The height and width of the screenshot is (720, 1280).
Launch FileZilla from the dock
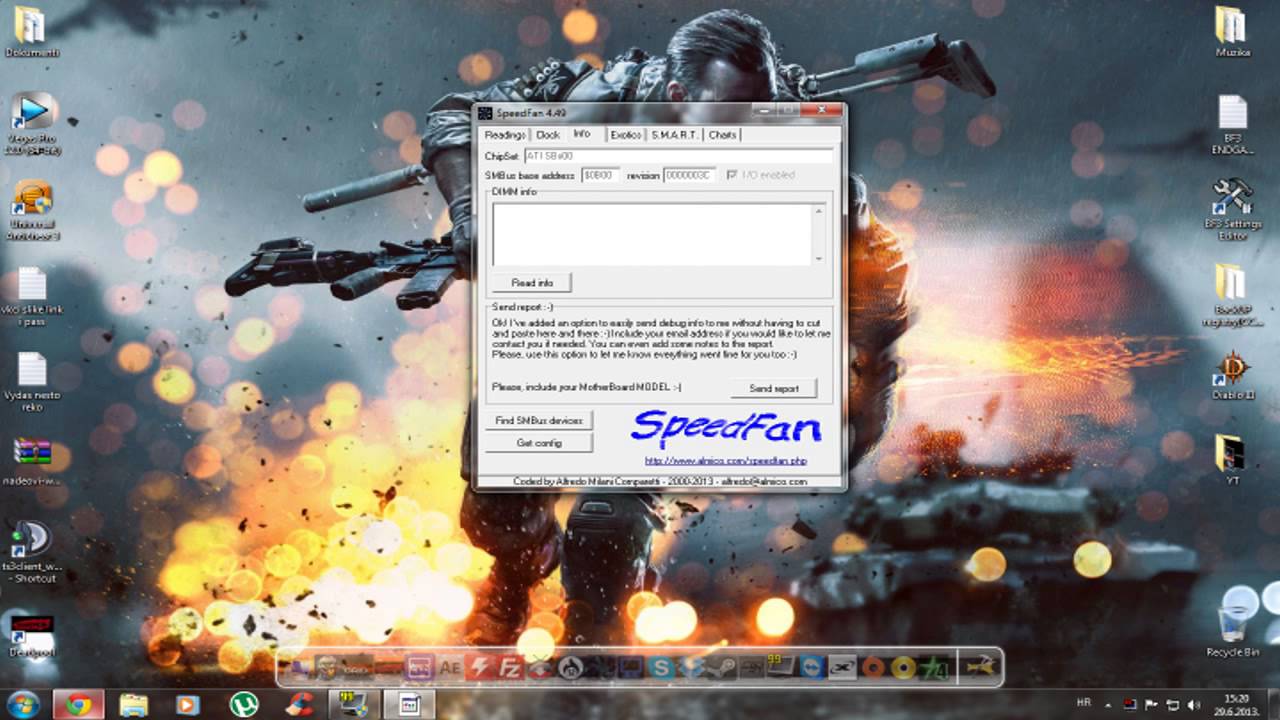510,667
